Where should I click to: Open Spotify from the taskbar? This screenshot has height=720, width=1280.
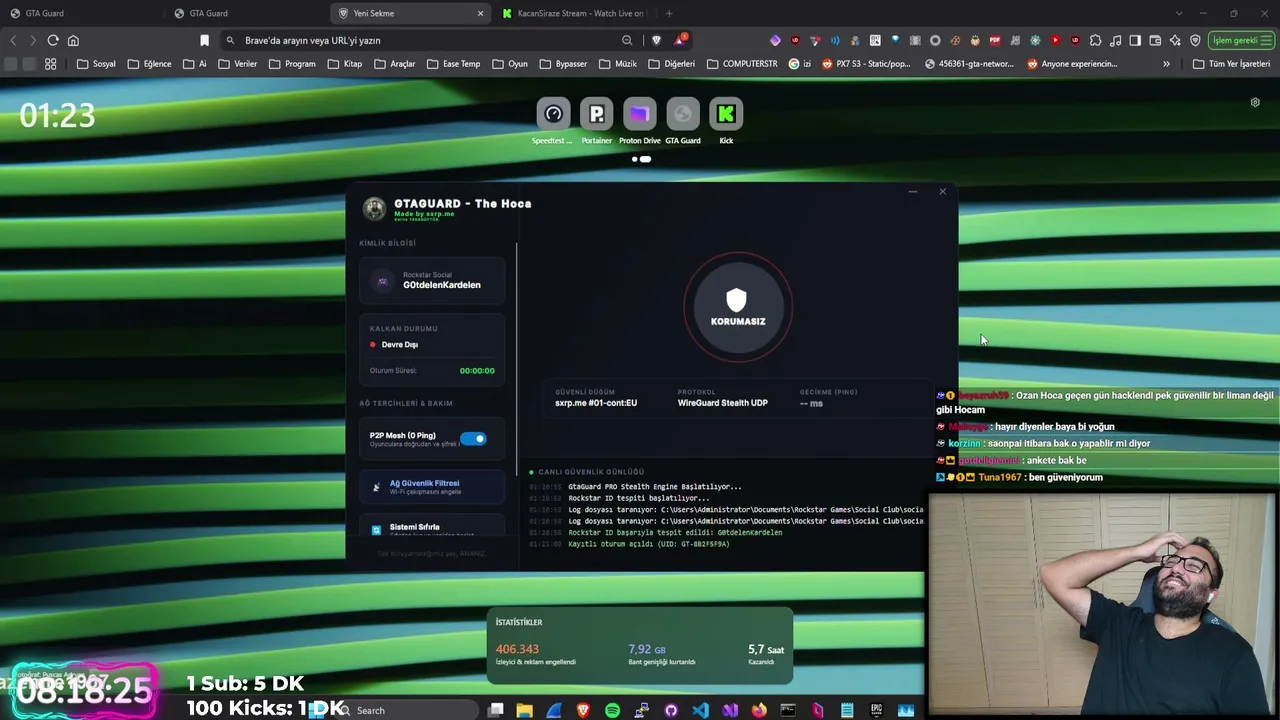coord(612,710)
